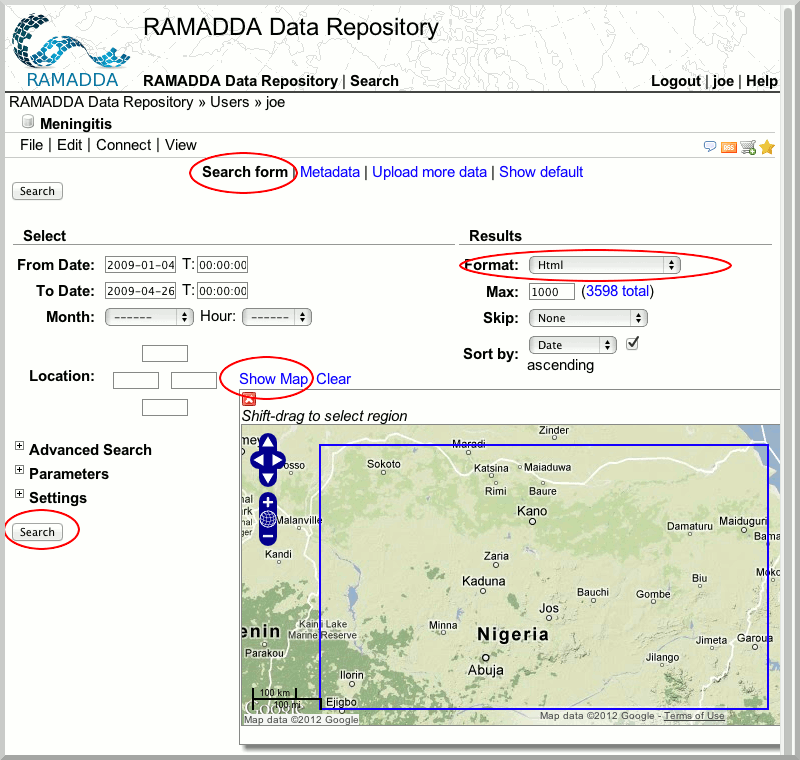800x760 pixels.
Task: Click the RSS feed icon
Action: tap(729, 147)
